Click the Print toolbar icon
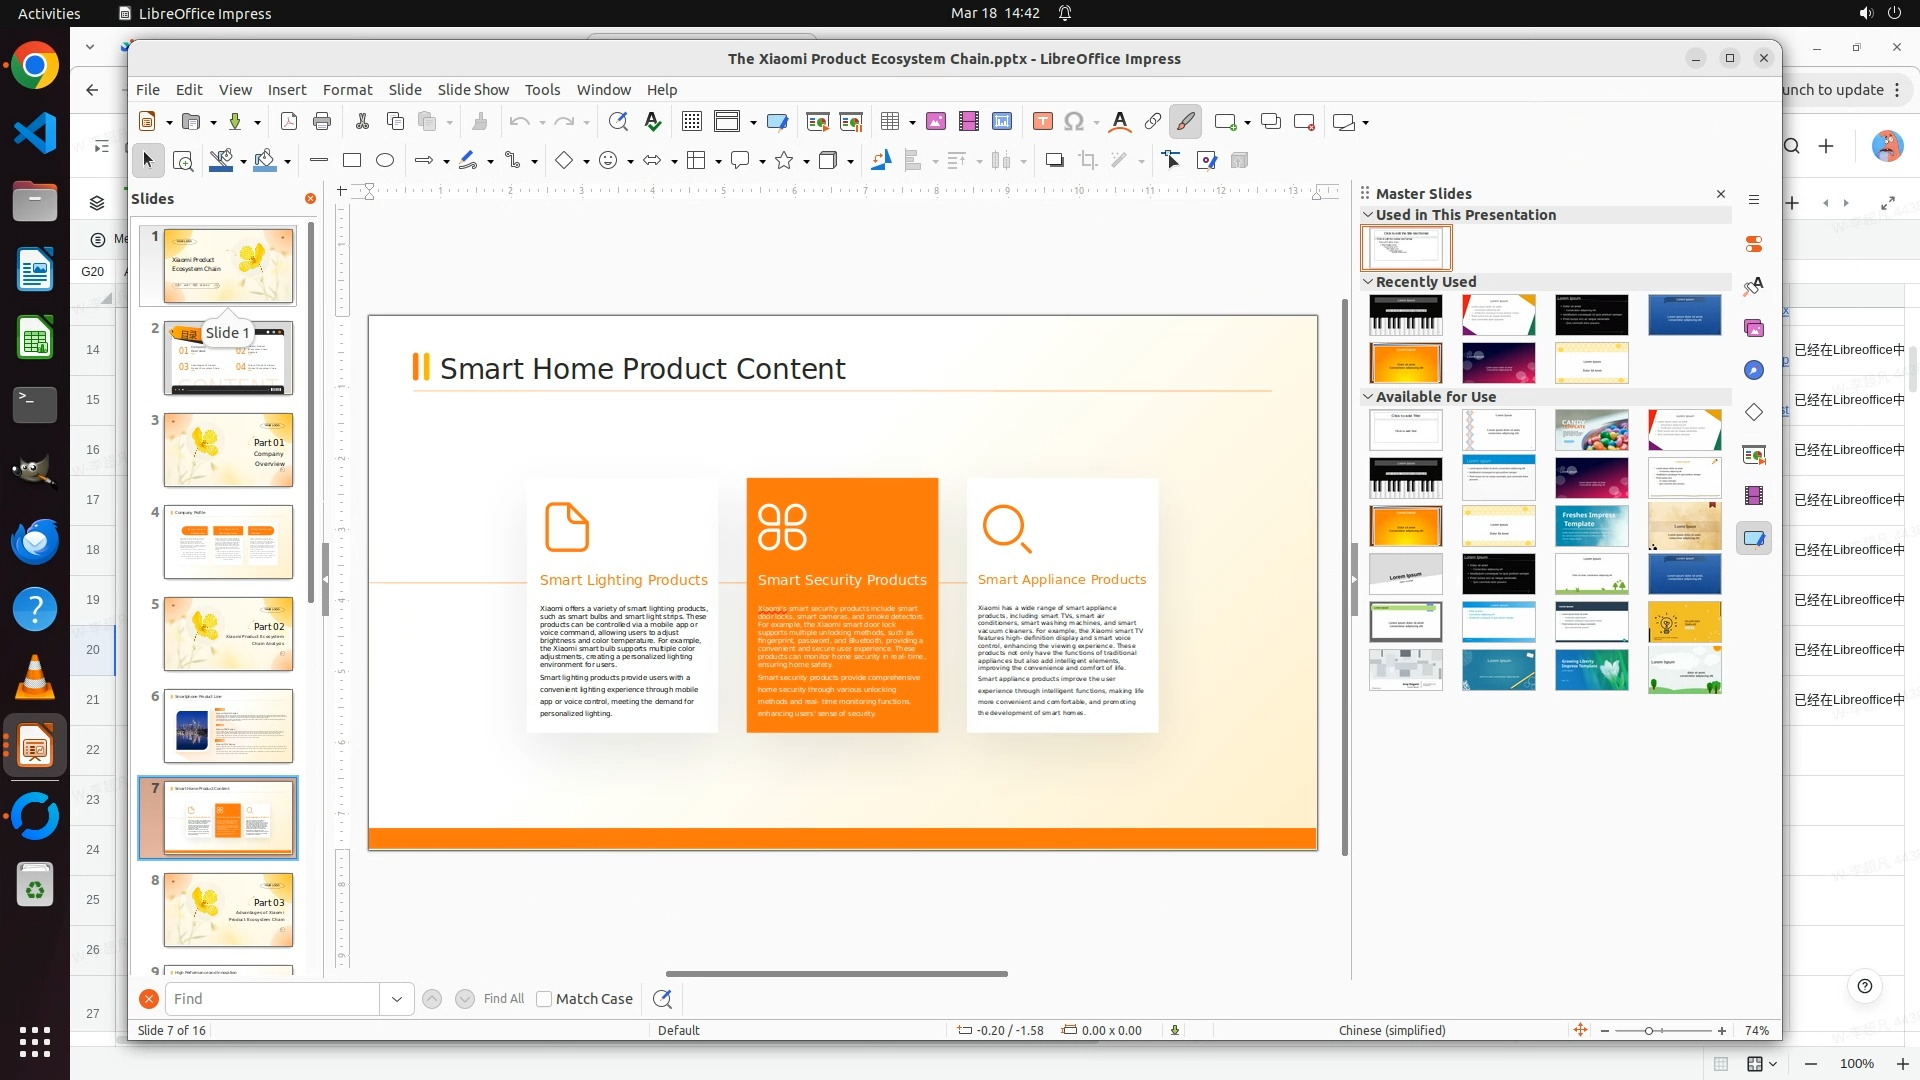The image size is (1920, 1080). tap(322, 121)
